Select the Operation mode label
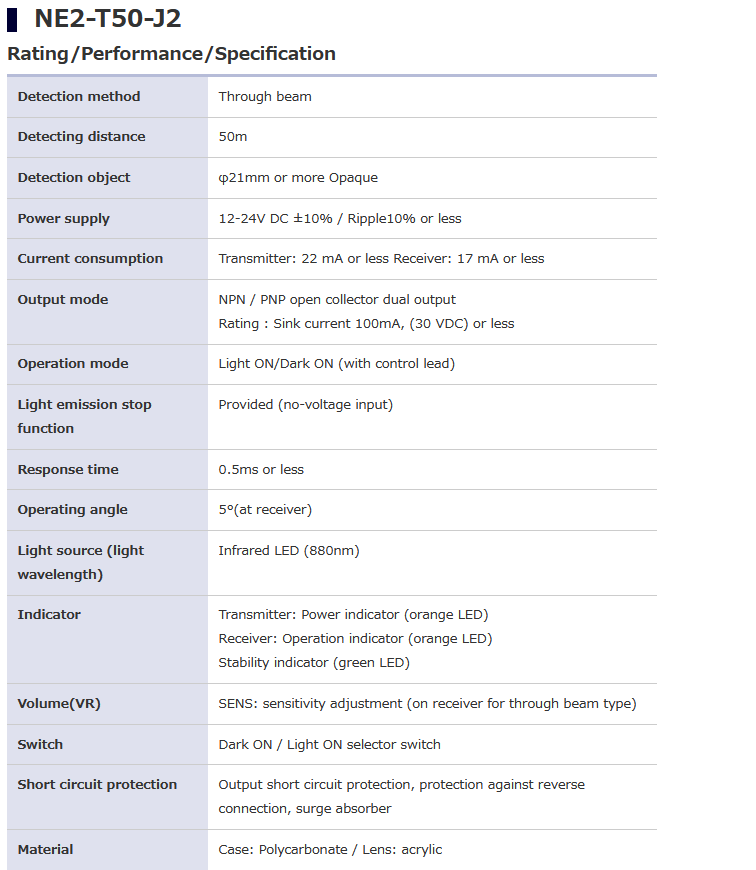The height and width of the screenshot is (870, 756). [x=73, y=364]
